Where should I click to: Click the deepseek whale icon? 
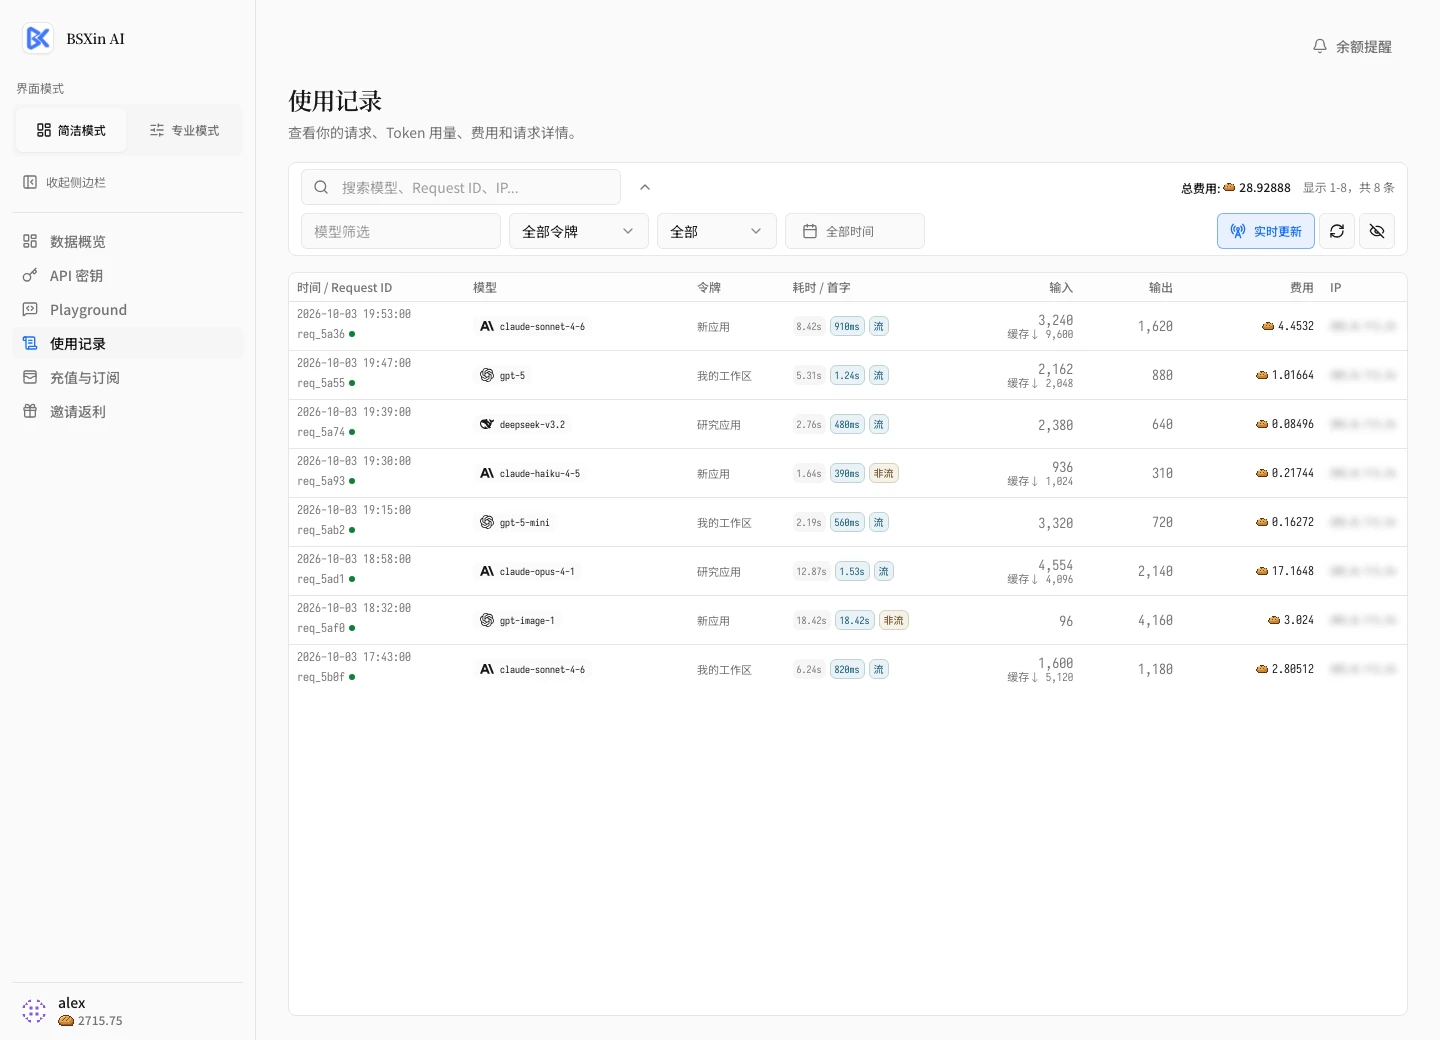coord(487,424)
